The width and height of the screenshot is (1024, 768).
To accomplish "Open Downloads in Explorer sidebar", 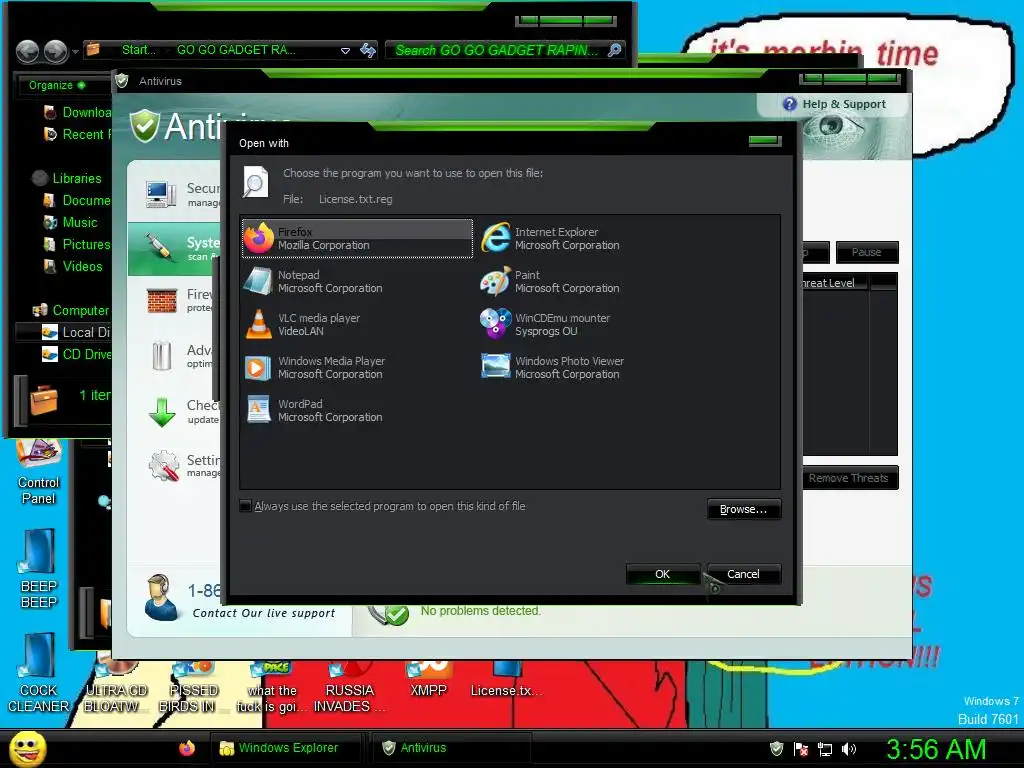I will pos(77,112).
